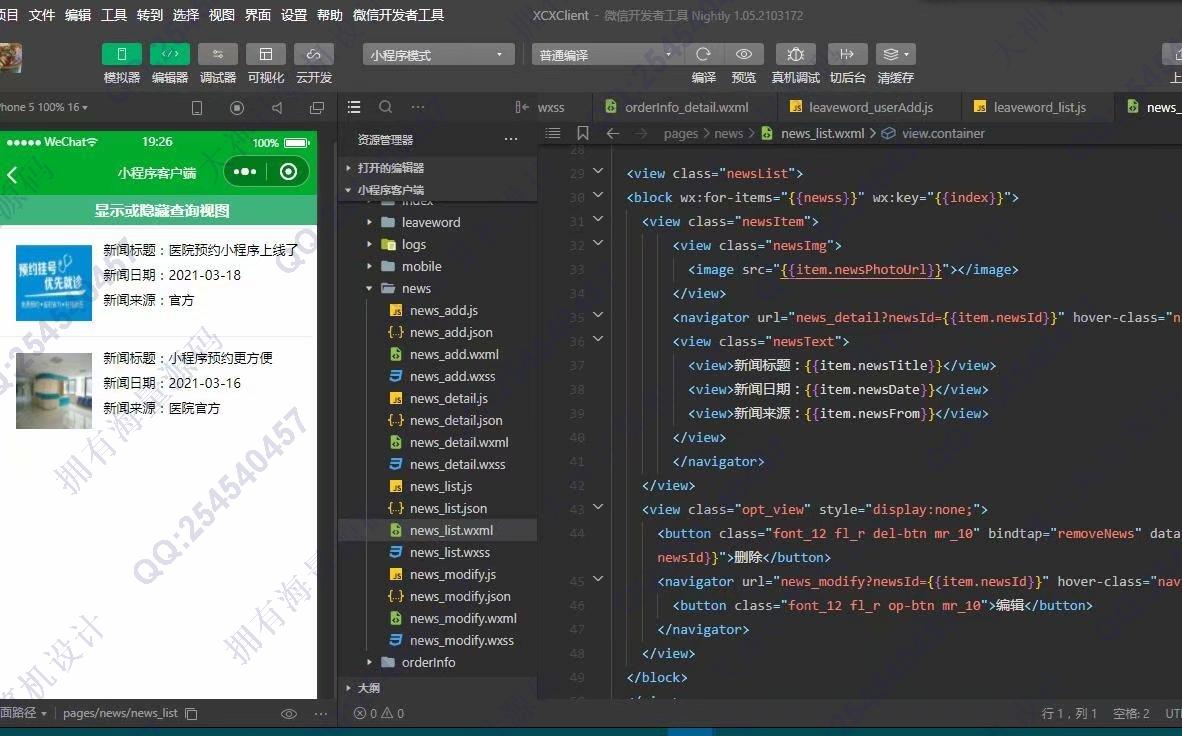Open search in the editor sidebar
Image resolution: width=1182 pixels, height=736 pixels.
pyautogui.click(x=385, y=107)
